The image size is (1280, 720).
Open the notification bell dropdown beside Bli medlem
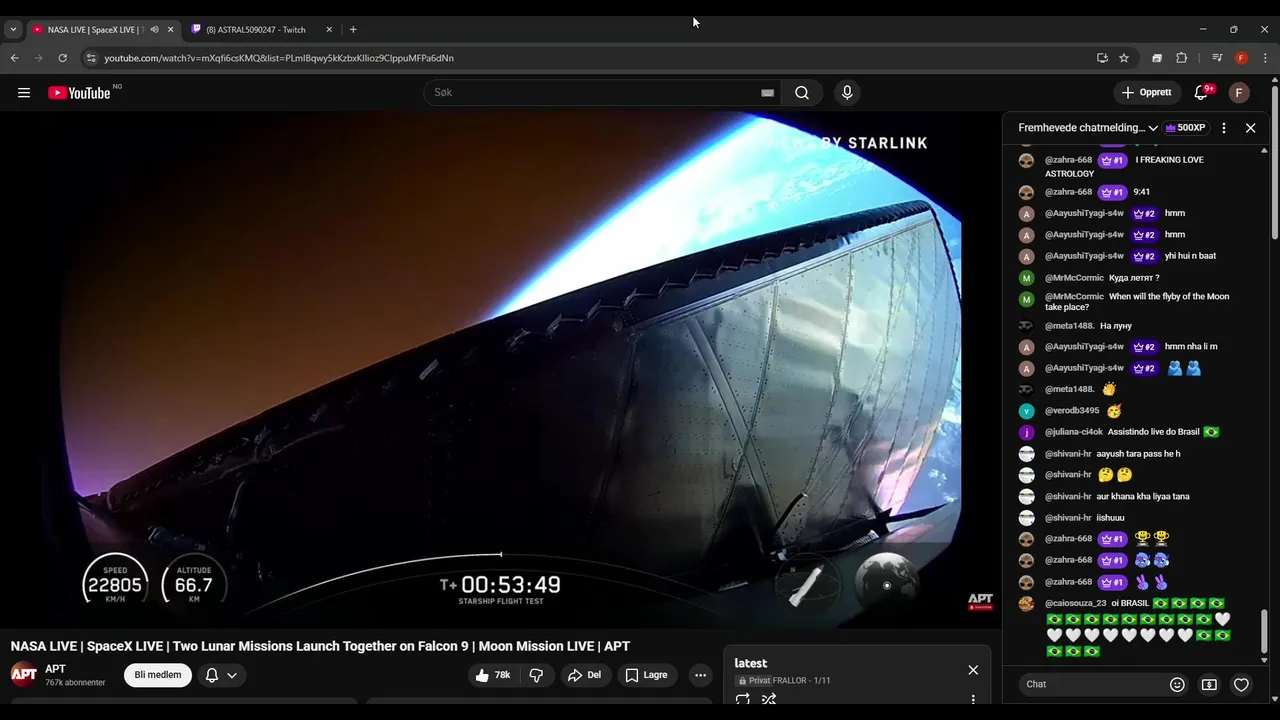(x=221, y=675)
